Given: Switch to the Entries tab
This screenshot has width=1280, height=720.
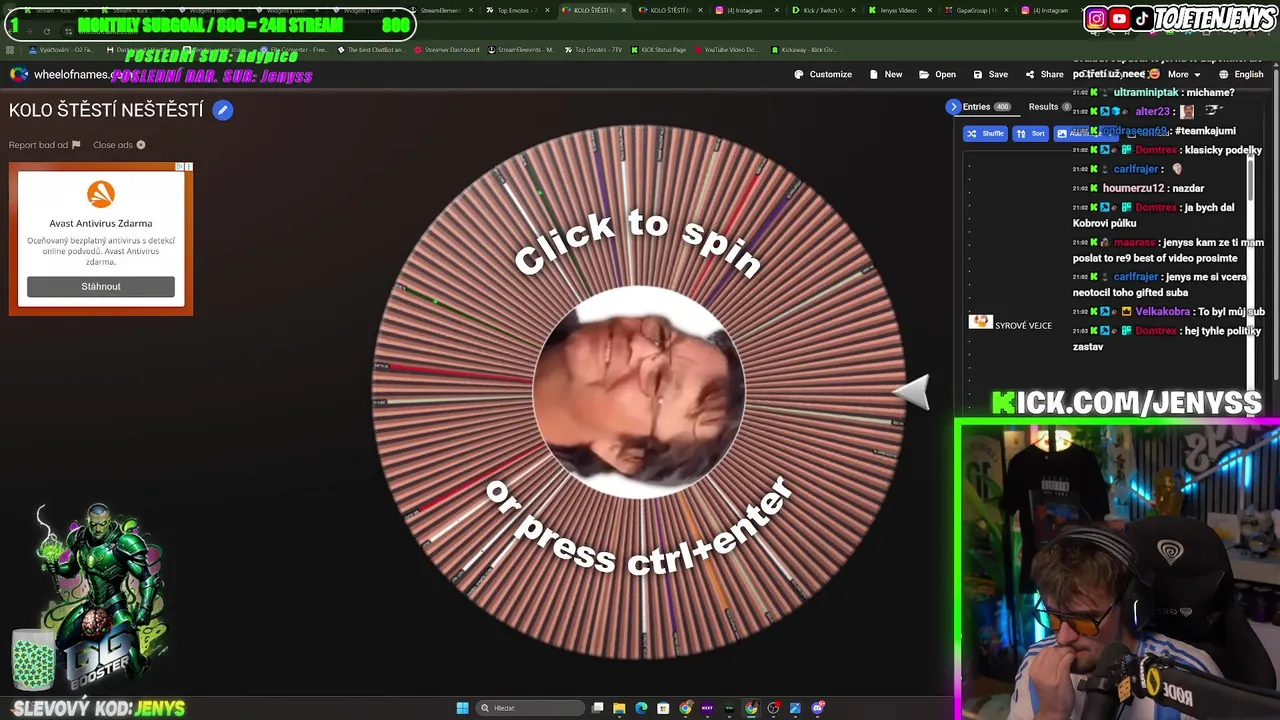Looking at the screenshot, I should tap(986, 107).
